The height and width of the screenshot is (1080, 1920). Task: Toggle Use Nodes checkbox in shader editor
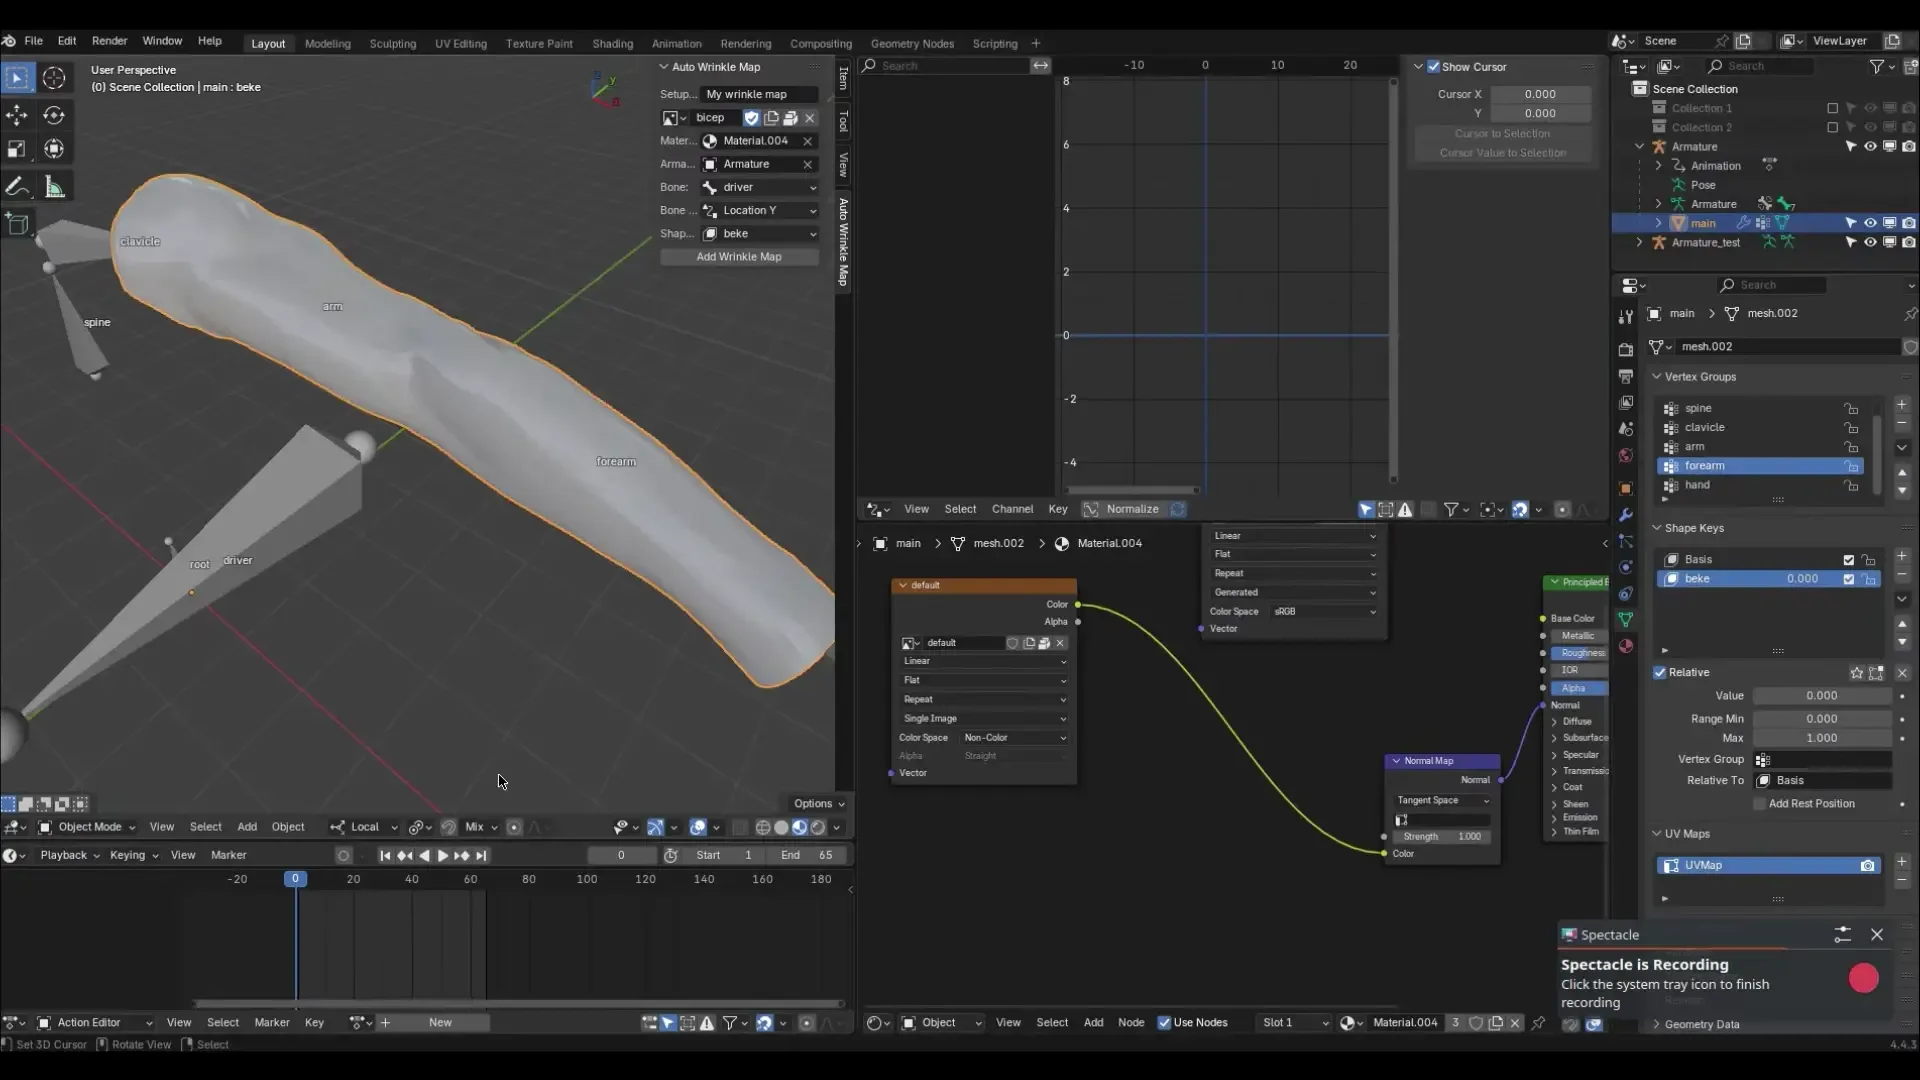(1164, 1023)
